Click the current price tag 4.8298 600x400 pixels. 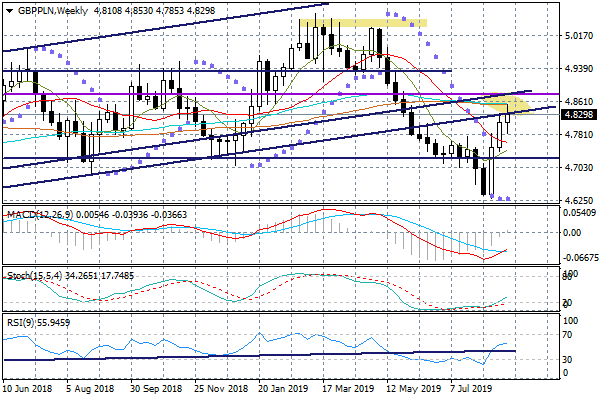[579, 116]
